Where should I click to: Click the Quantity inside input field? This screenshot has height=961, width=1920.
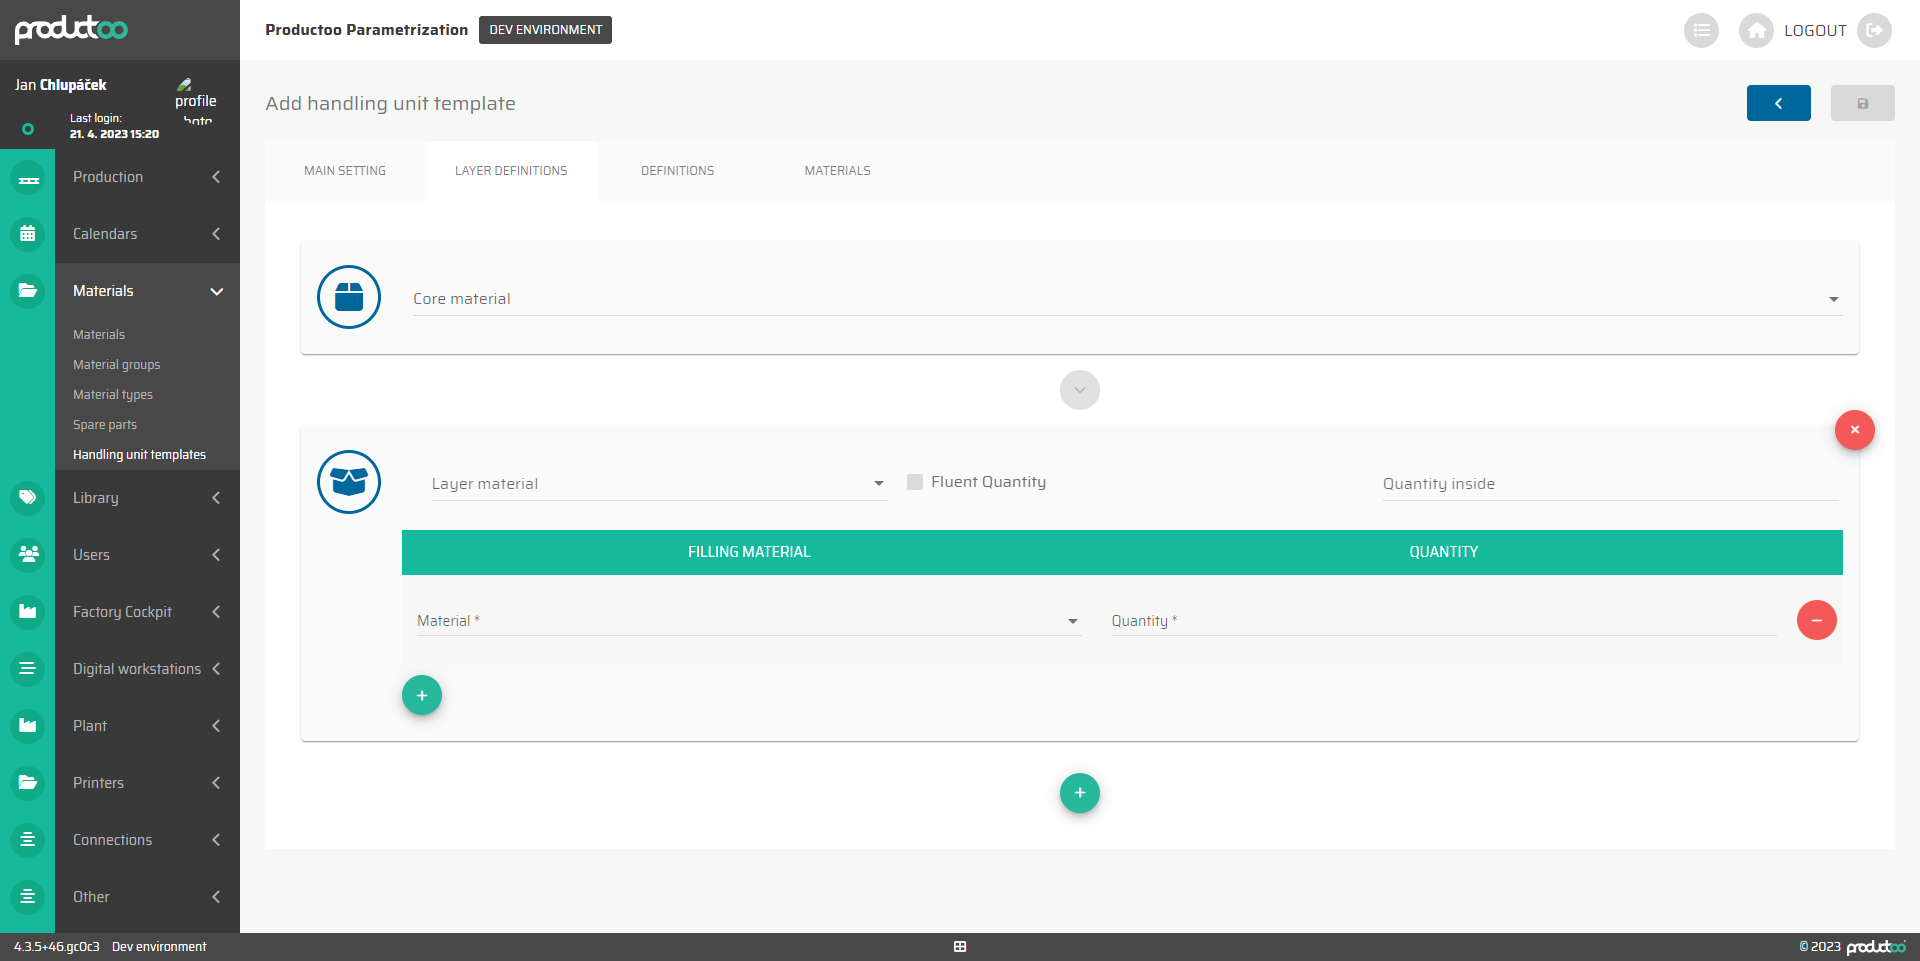point(1609,484)
